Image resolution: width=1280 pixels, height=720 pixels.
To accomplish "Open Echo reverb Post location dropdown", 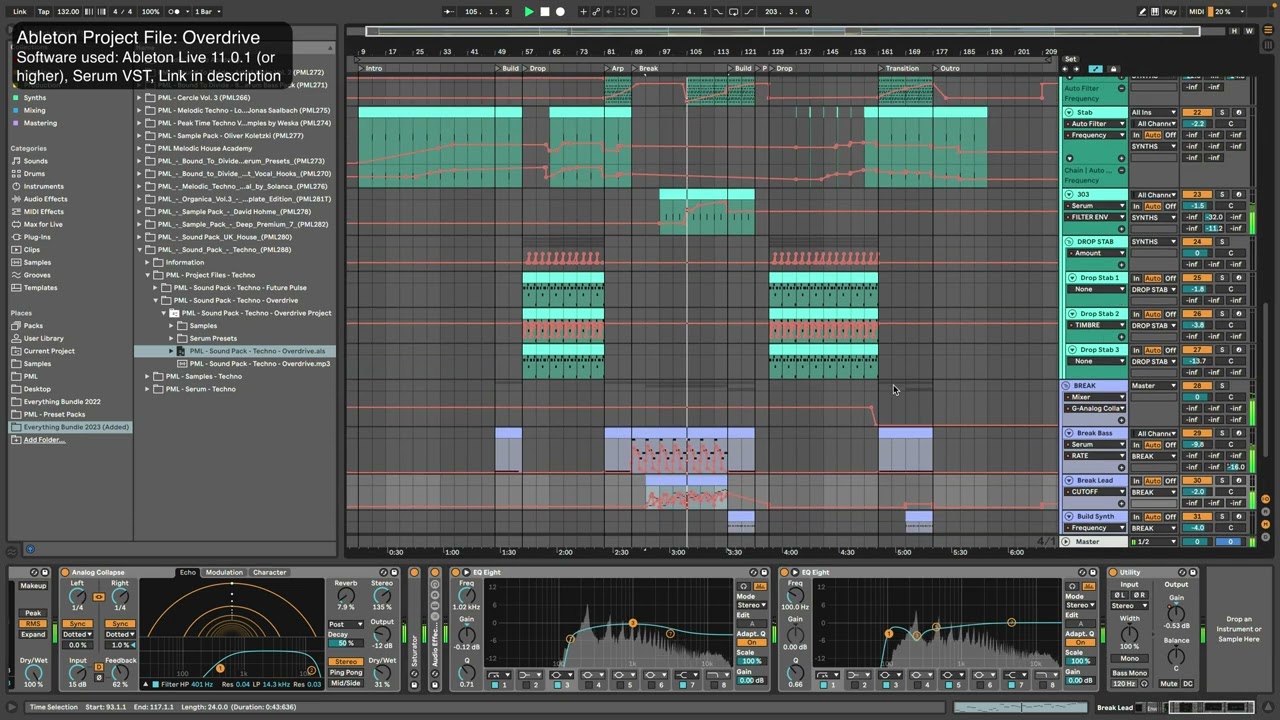I will pos(345,624).
